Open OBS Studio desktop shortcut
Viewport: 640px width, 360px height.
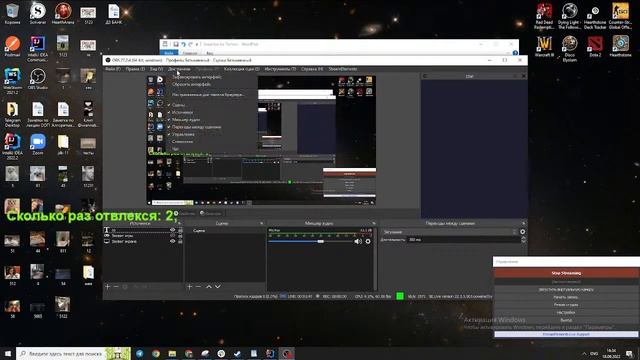(38, 79)
